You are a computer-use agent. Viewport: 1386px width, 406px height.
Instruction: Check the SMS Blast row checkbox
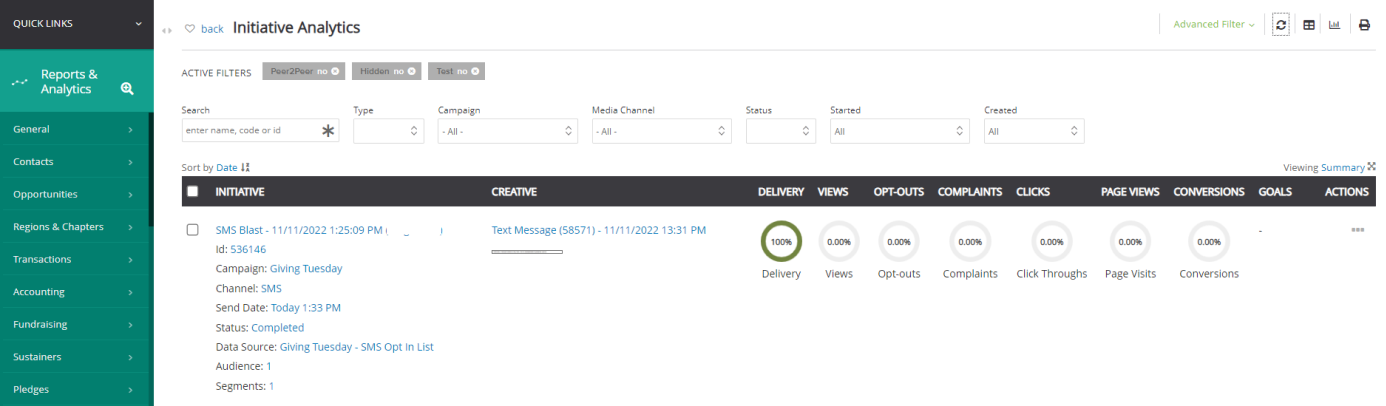(193, 230)
